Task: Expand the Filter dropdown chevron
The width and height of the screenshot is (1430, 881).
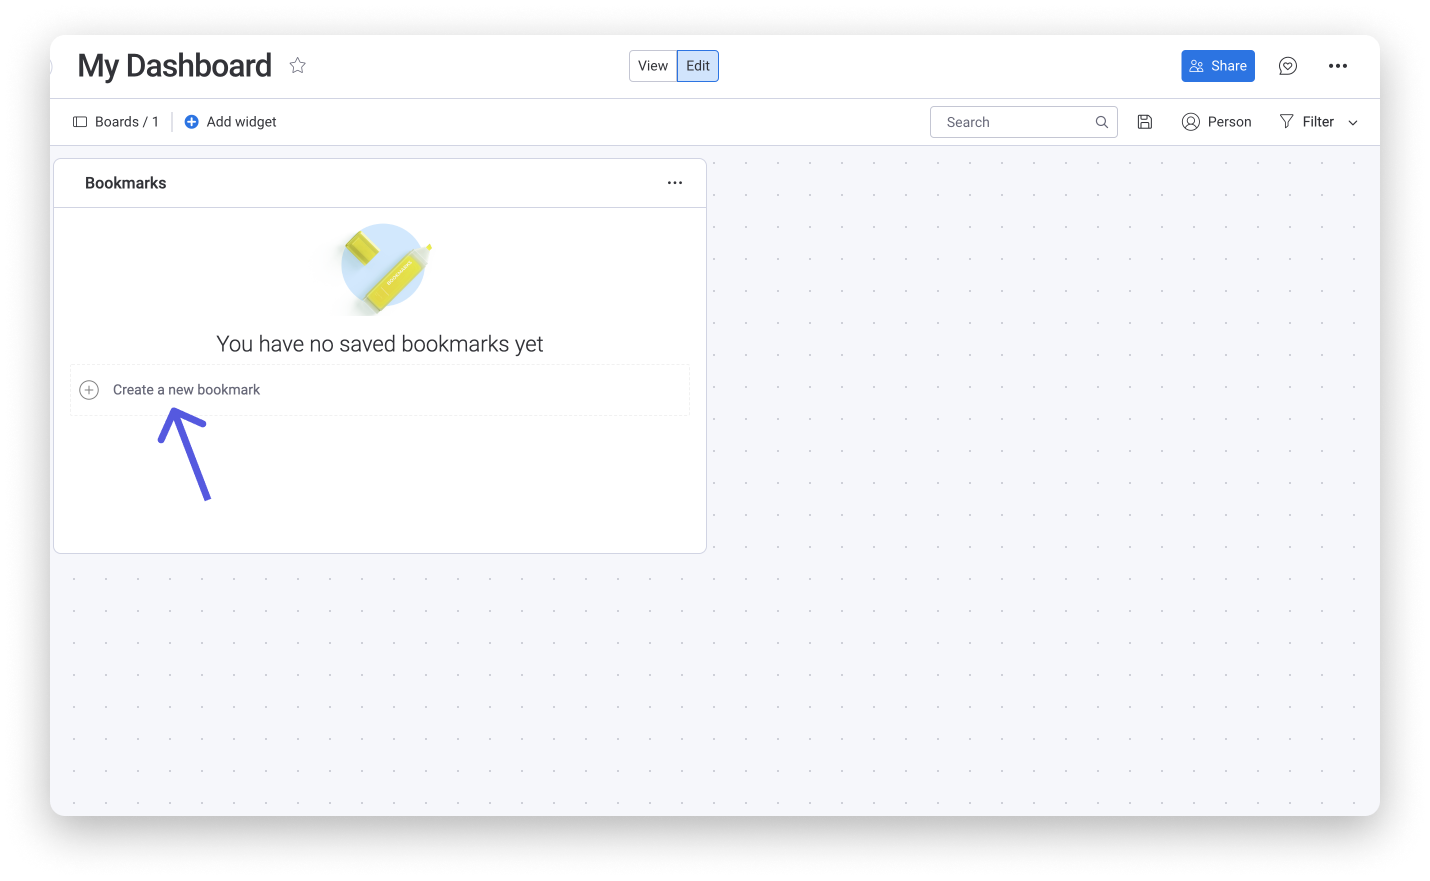Action: (x=1353, y=123)
